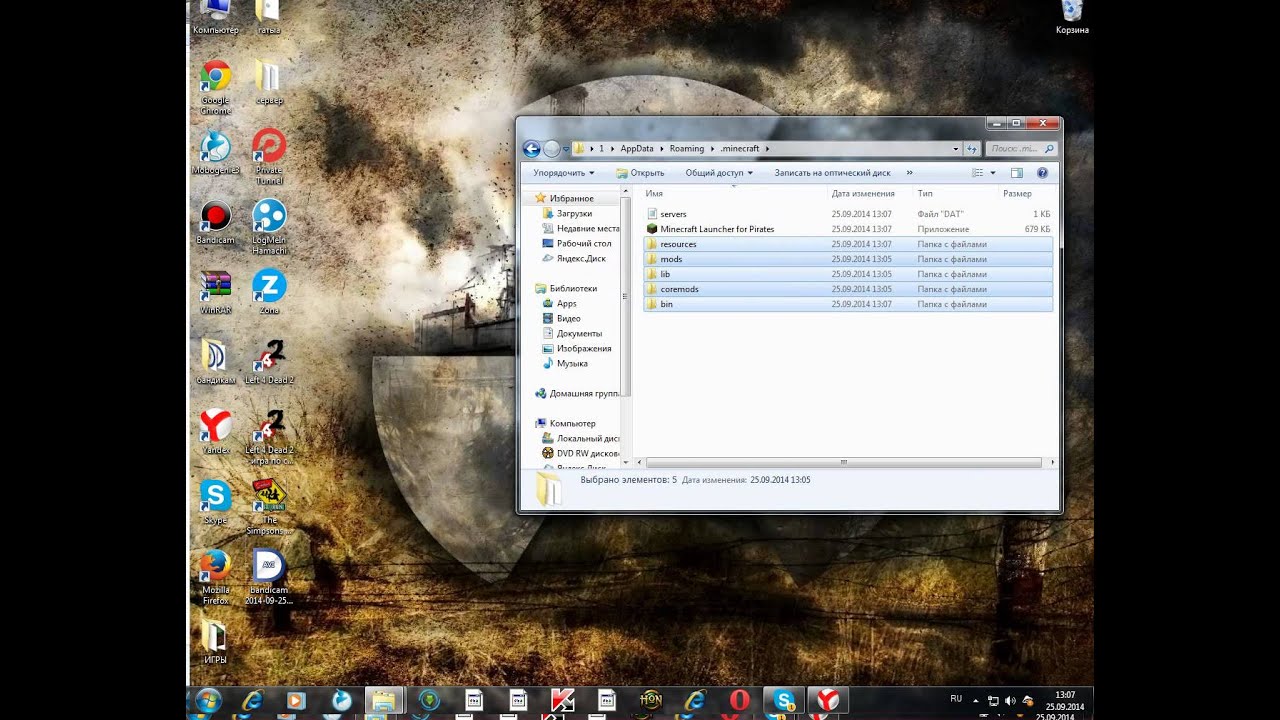Show more toolbar commands via double chevron

point(909,173)
